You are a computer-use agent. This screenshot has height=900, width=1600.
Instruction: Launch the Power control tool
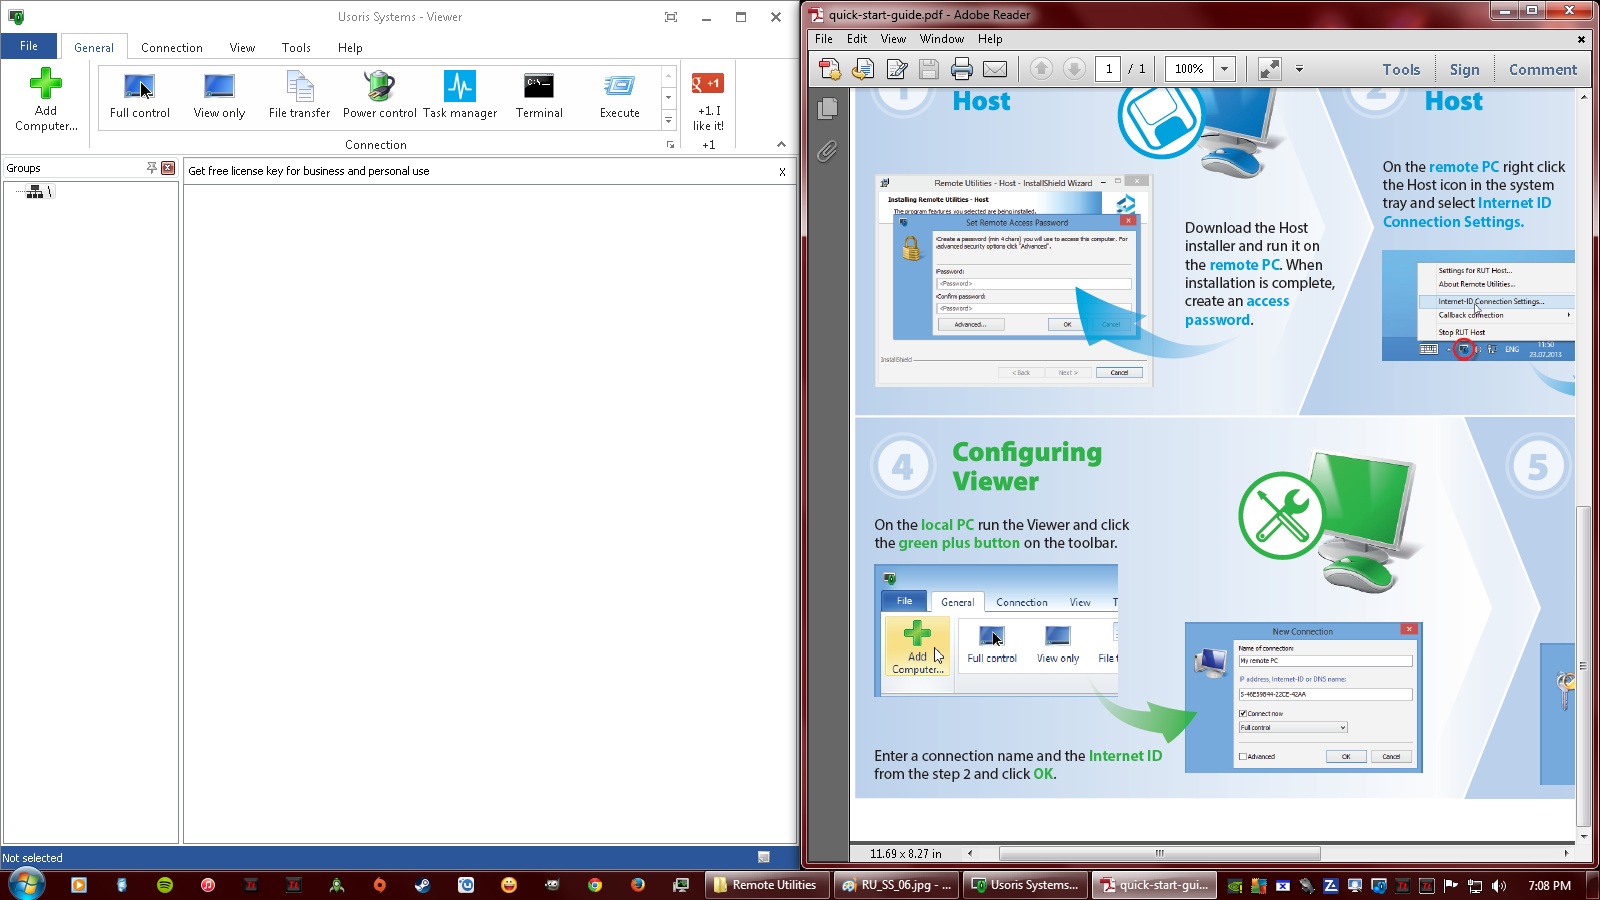coord(379,96)
